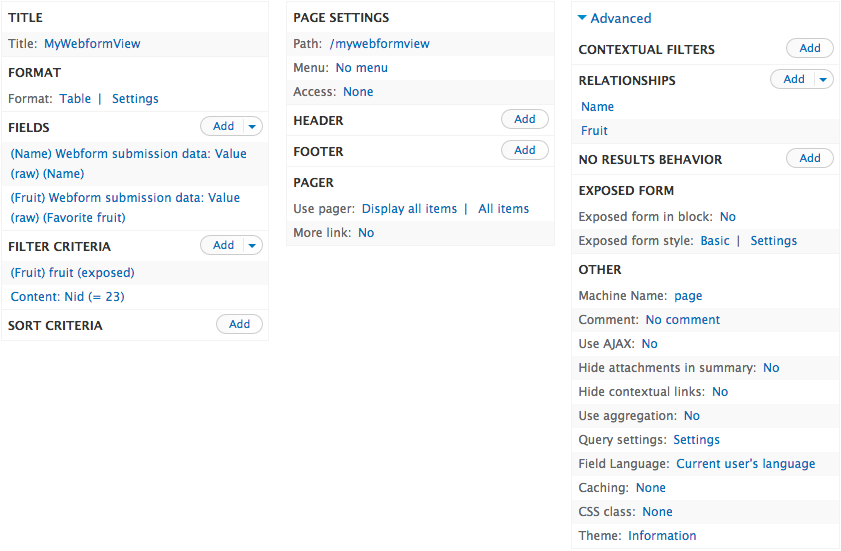This screenshot has width=841, height=551.
Task: Open the Filter Criteria Add dropdown arrow
Action: click(x=253, y=245)
